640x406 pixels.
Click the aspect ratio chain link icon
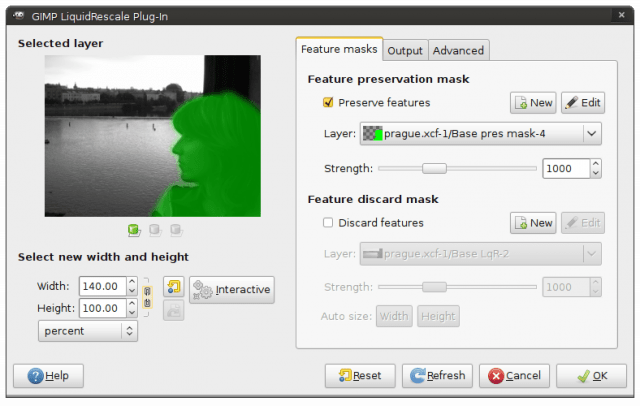pyautogui.click(x=148, y=297)
